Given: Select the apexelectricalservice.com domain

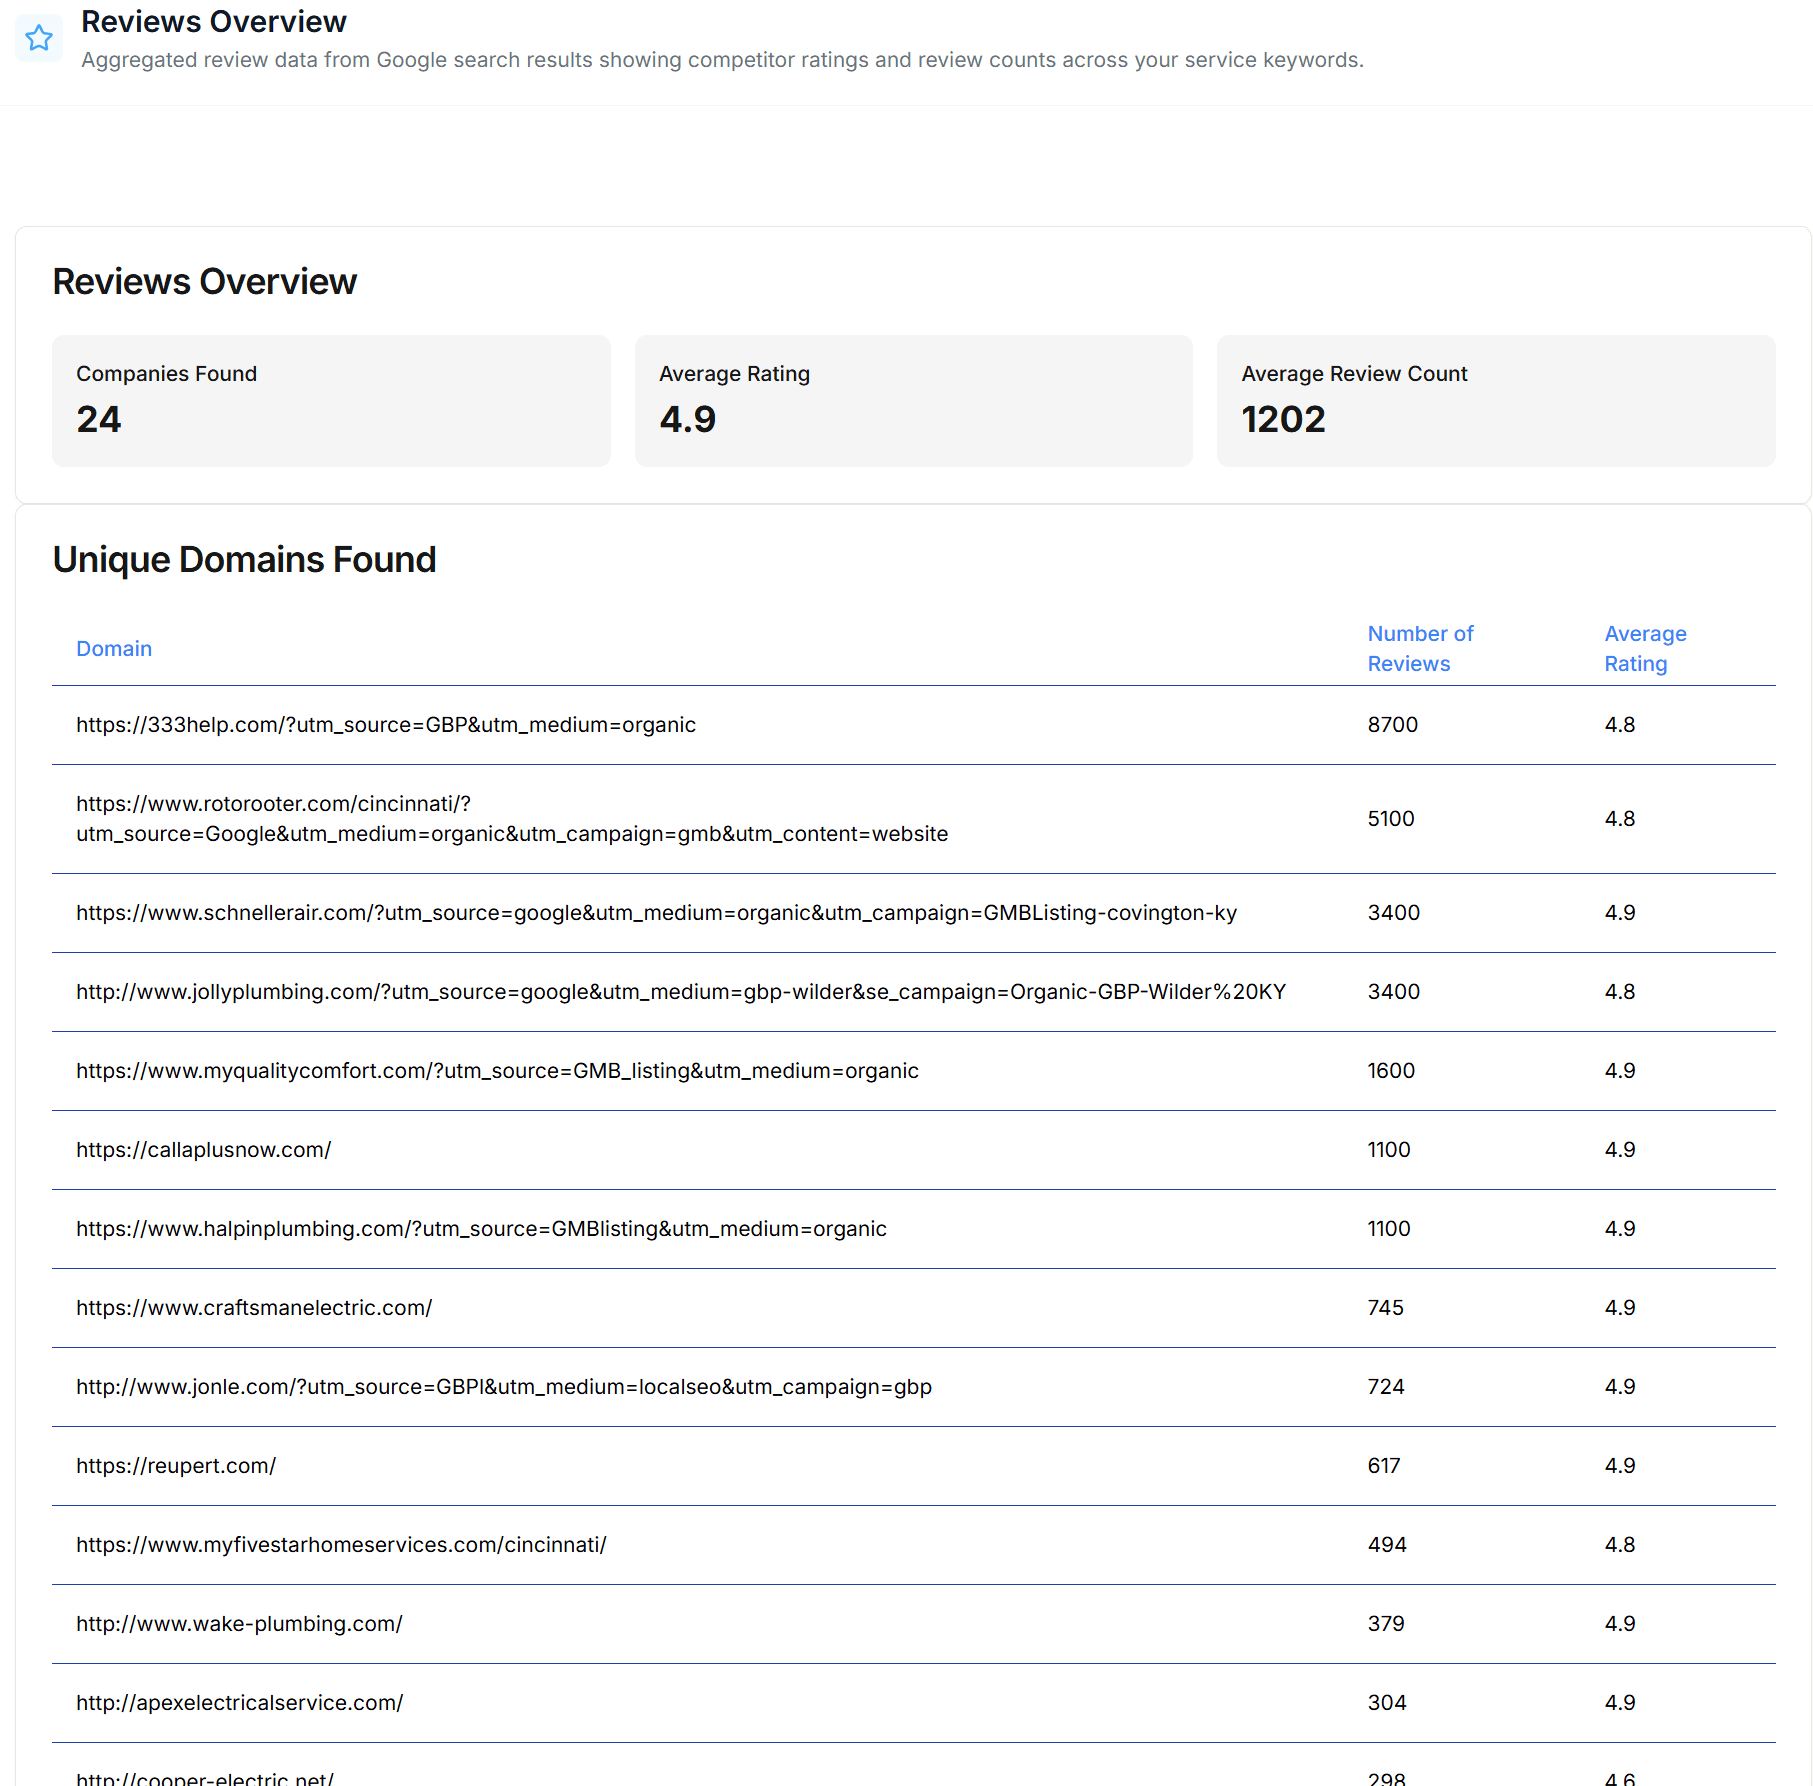Looking at the screenshot, I should [239, 1703].
